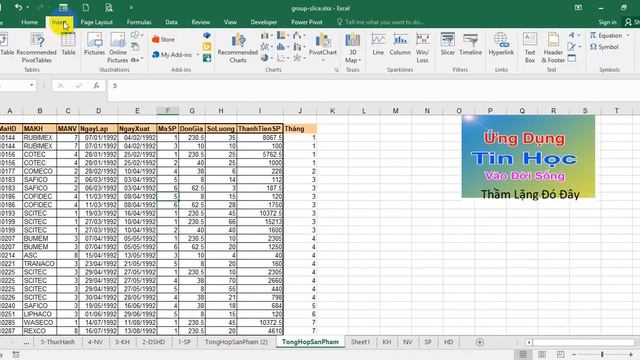
Task: Adjust the zoom slider handle
Action: (x=602, y=354)
